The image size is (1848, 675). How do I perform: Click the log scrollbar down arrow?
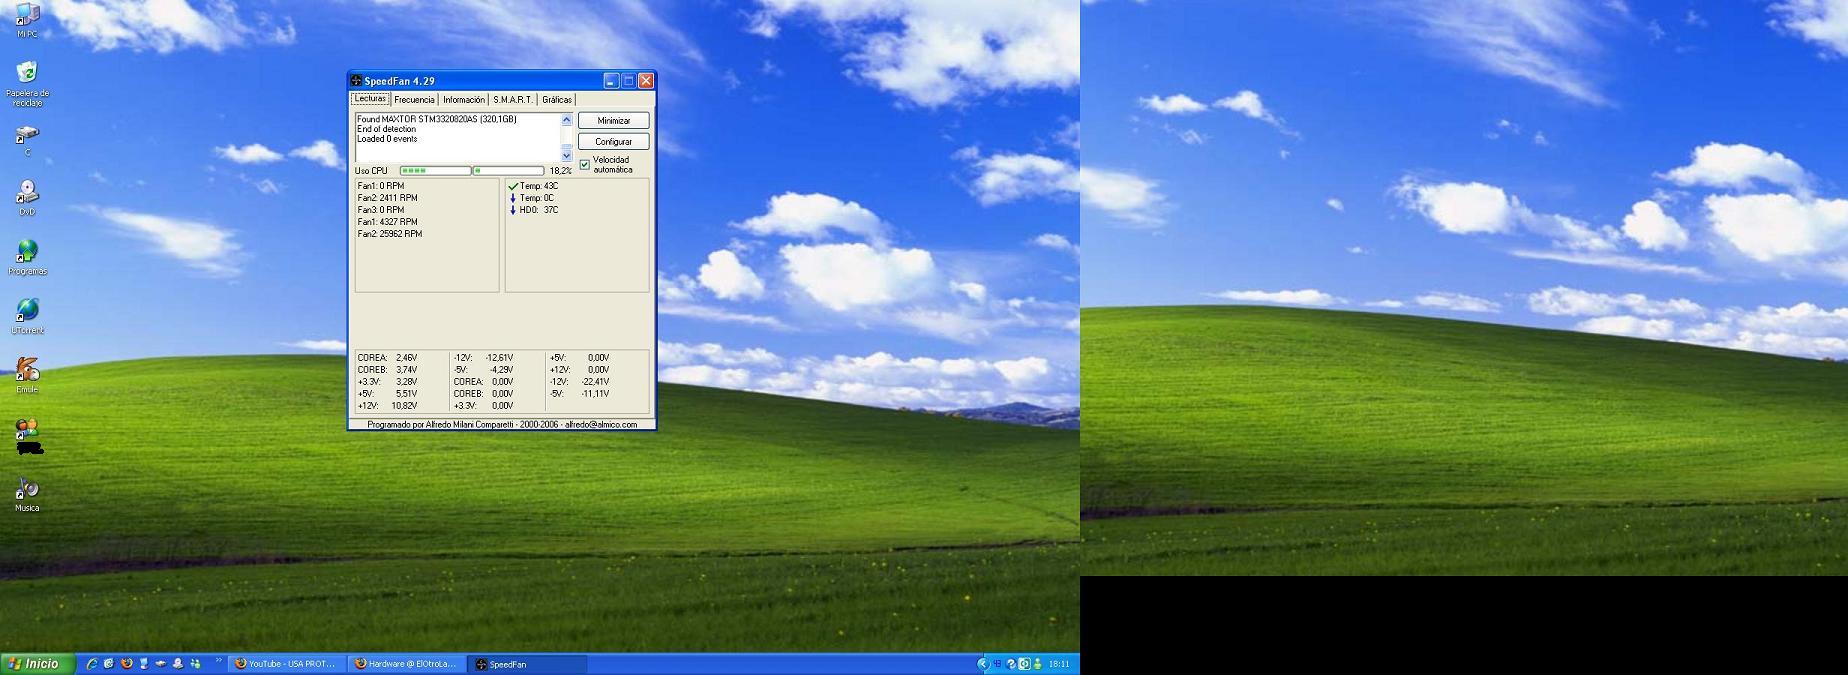(566, 155)
